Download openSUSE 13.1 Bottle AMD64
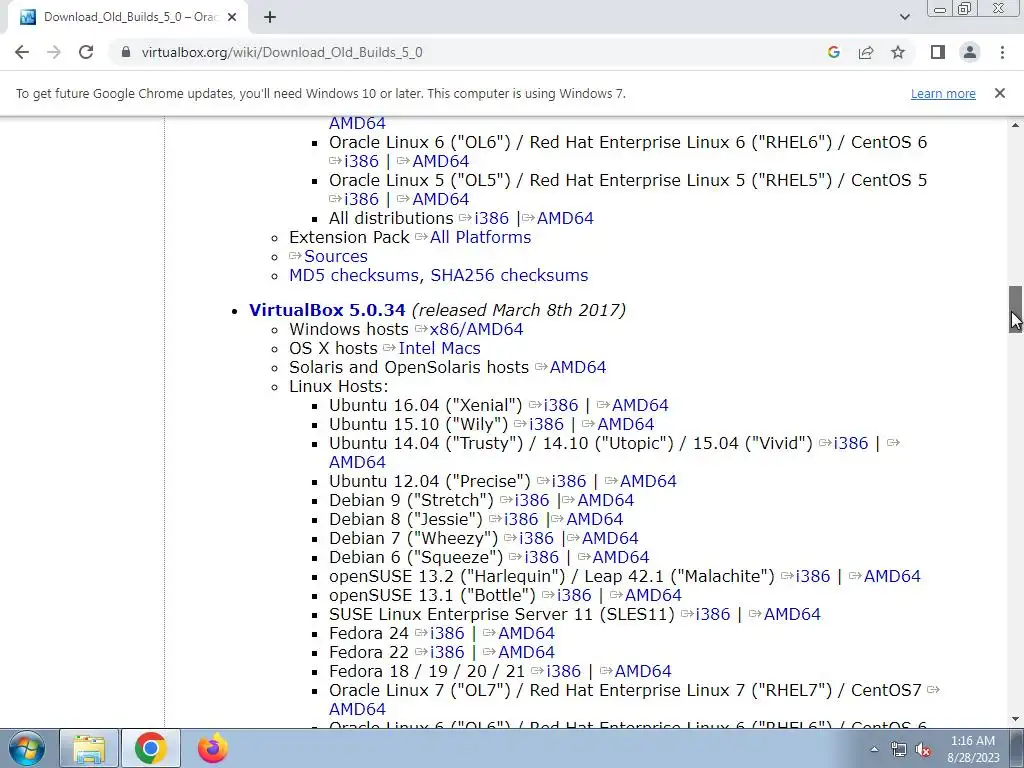The width and height of the screenshot is (1024, 768). pos(653,595)
